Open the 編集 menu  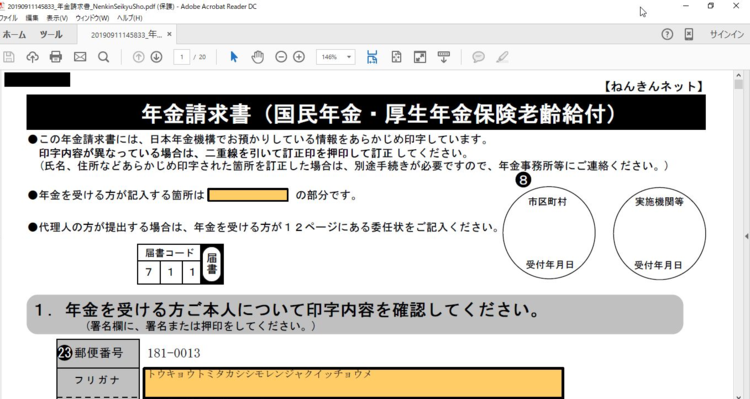(32, 18)
